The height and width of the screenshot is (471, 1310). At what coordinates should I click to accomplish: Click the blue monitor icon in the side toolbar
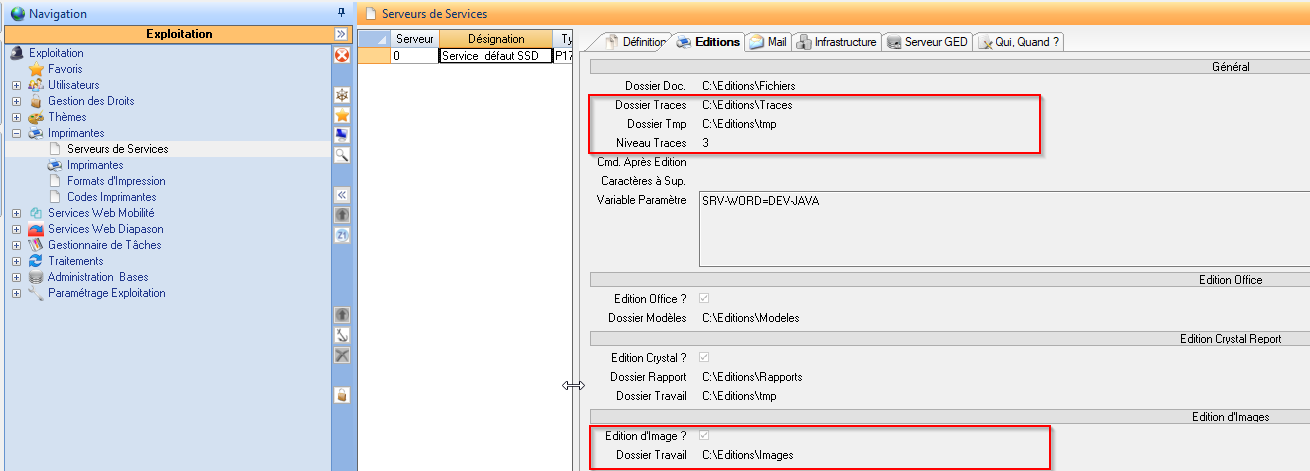click(x=341, y=134)
